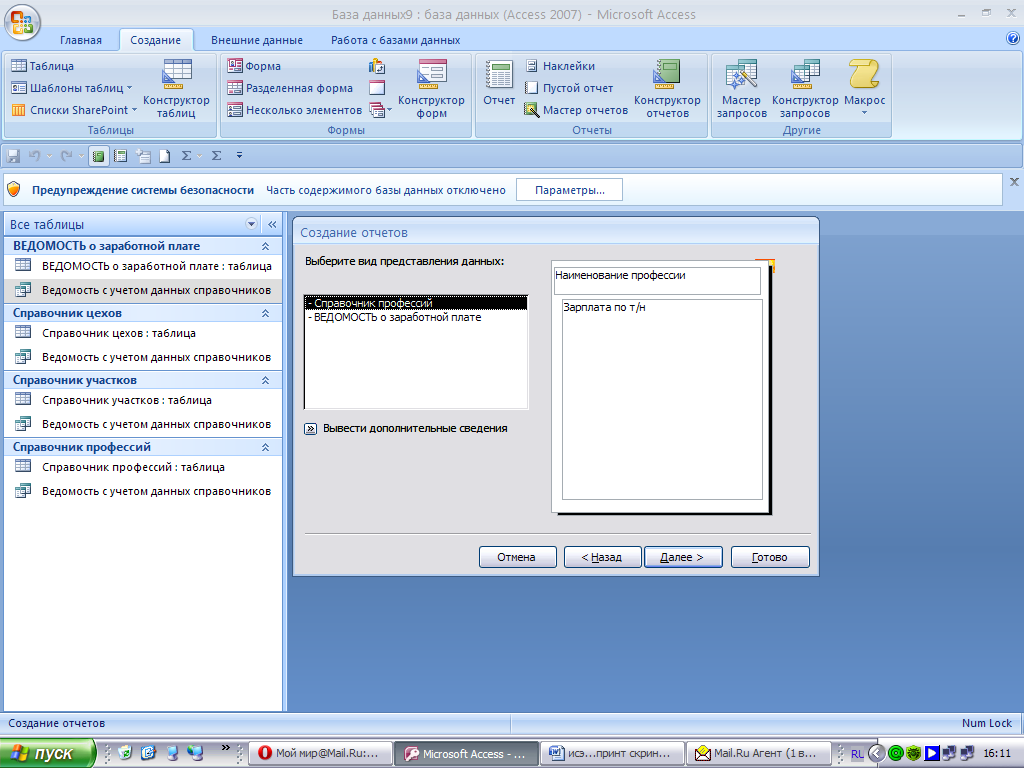Create a Пустой отчет
The image size is (1024, 768).
569,88
